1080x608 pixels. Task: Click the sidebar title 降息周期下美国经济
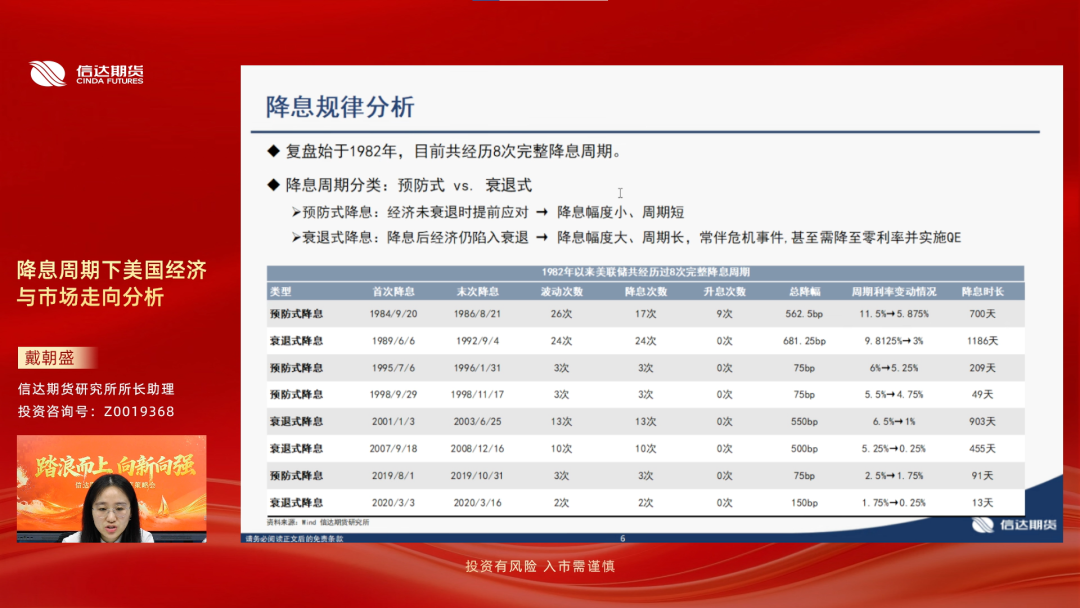click(x=112, y=270)
